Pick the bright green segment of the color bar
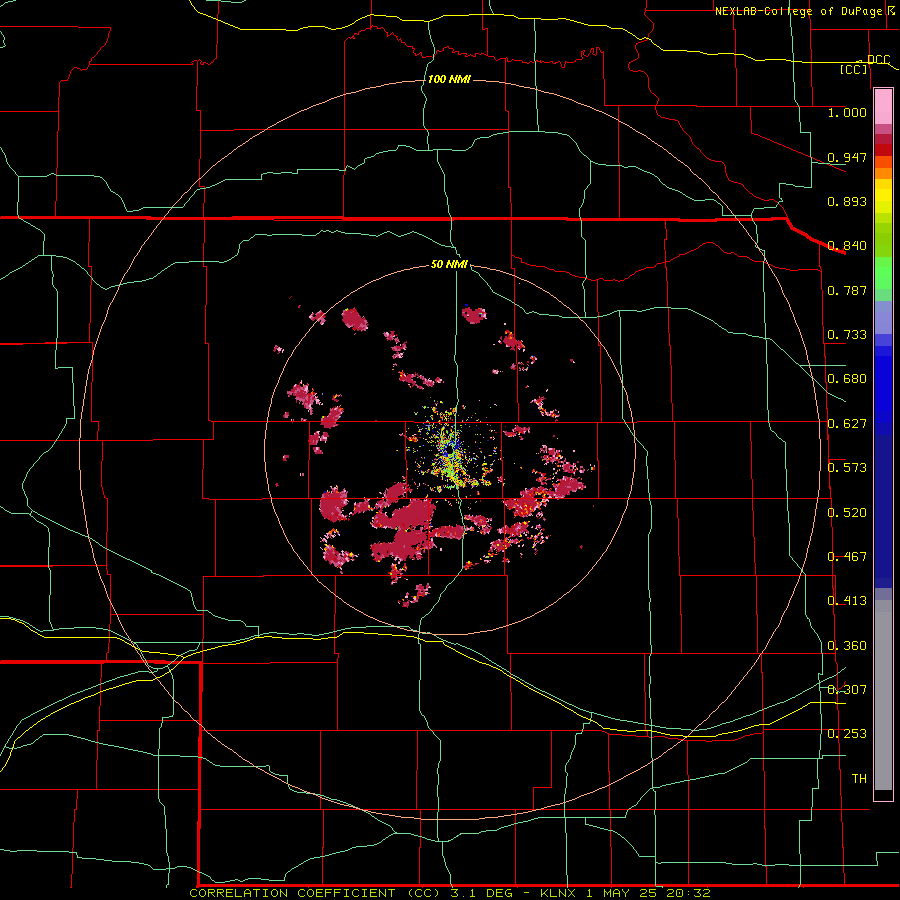The image size is (900, 900). point(883,273)
